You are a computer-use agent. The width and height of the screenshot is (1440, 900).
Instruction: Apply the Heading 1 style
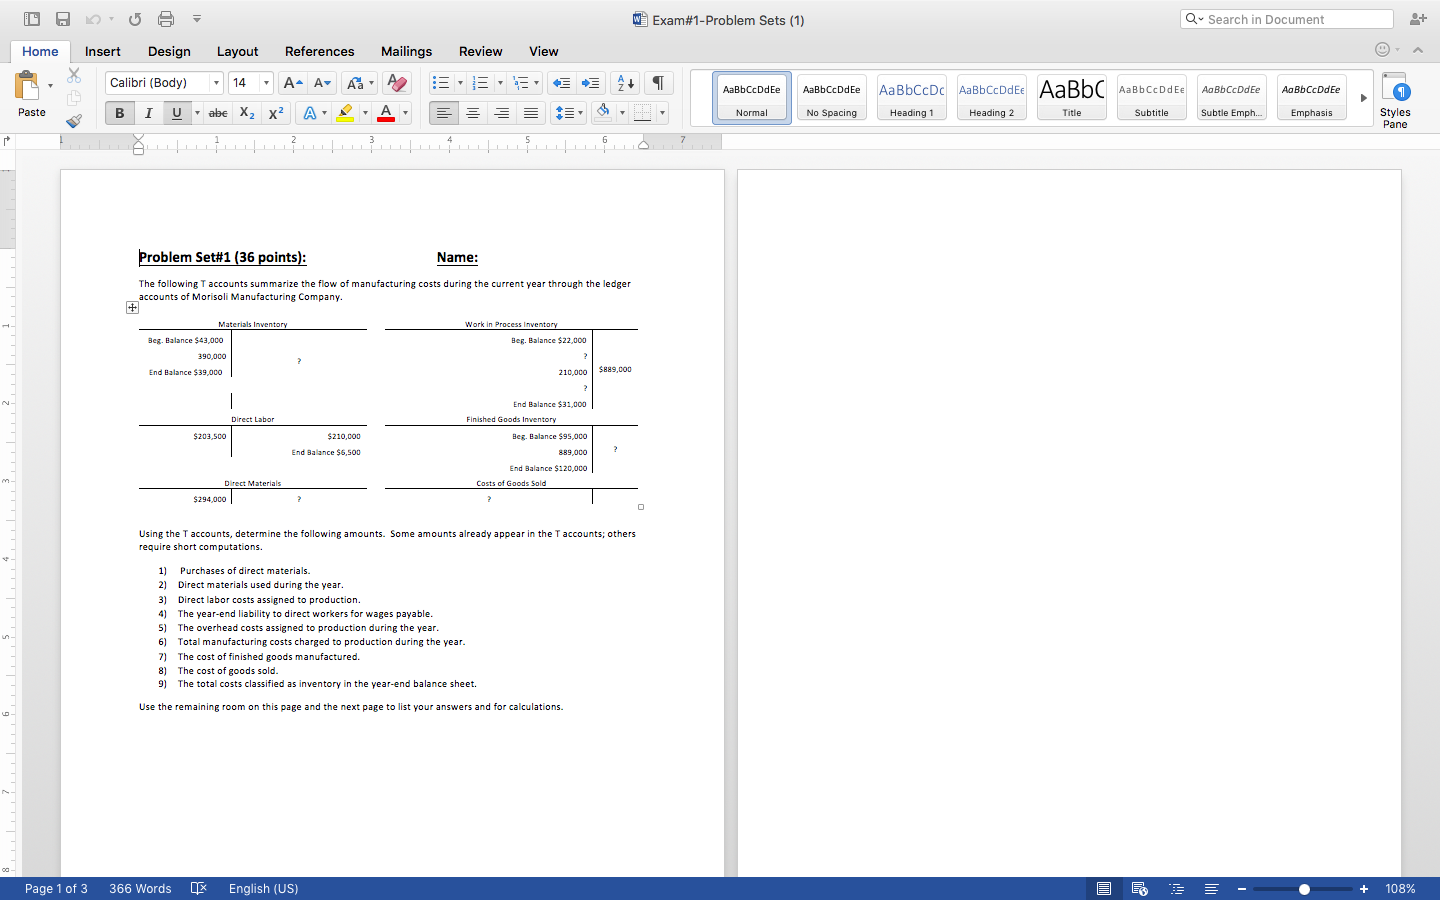911,97
